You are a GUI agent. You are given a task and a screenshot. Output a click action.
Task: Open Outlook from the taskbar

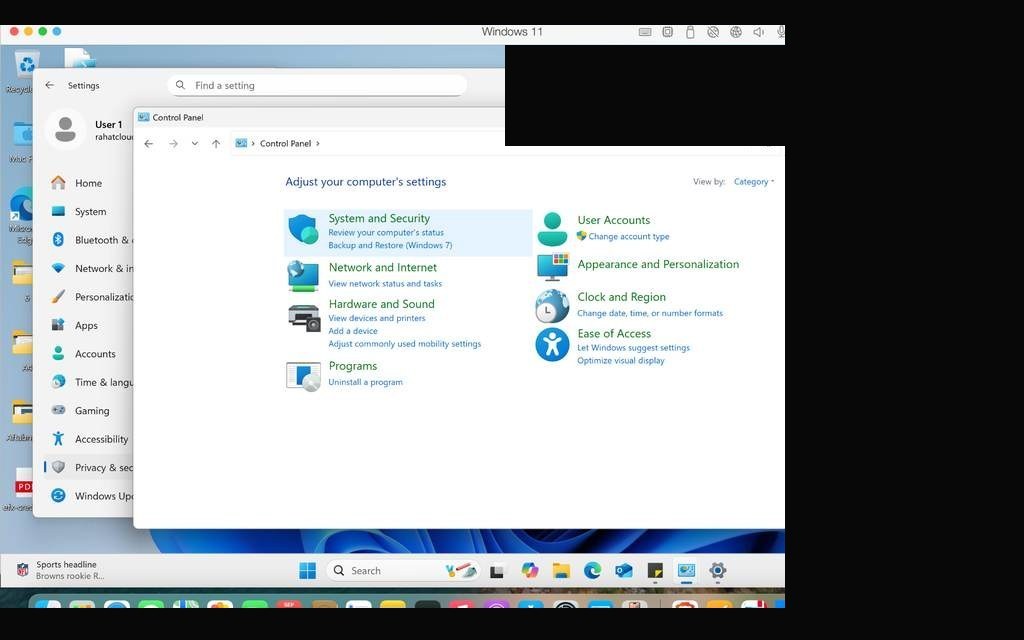click(x=624, y=570)
